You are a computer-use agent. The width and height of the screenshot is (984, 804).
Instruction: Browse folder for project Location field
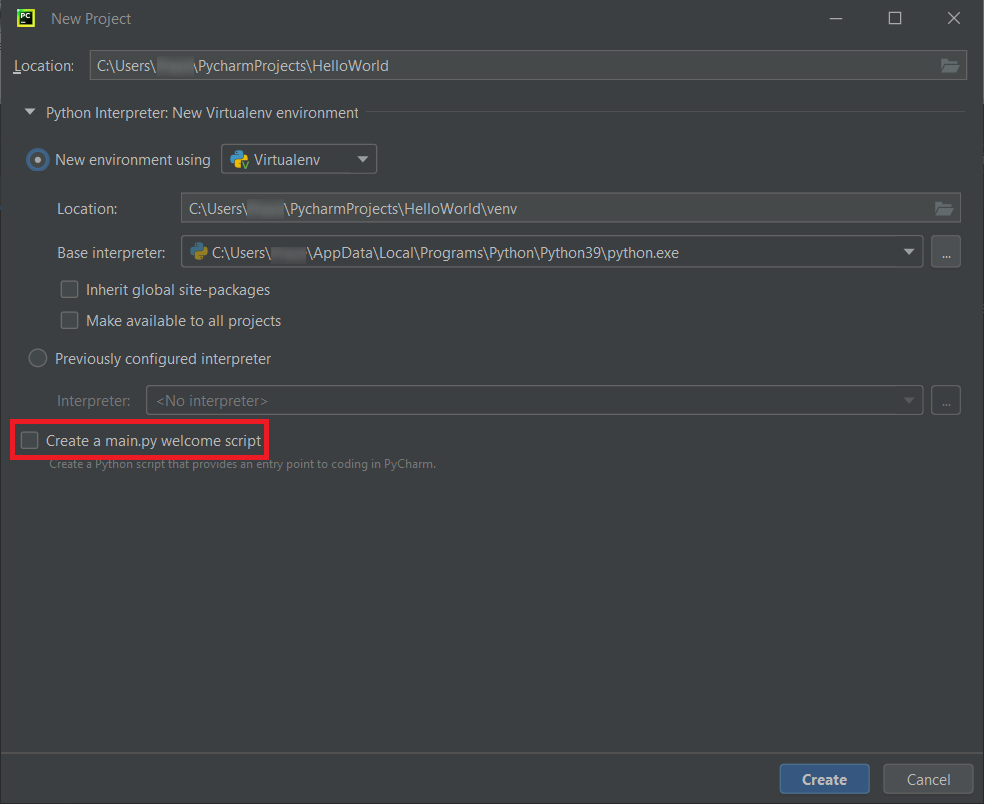pos(949,65)
